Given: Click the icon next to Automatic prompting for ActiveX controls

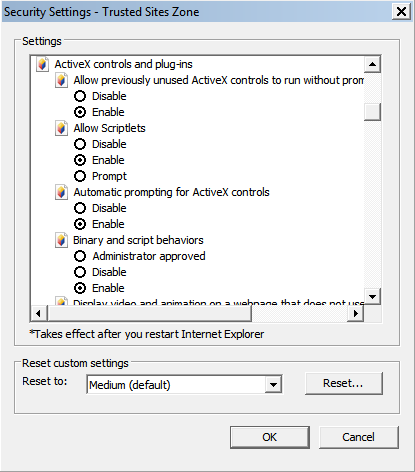Looking at the screenshot, I should (61, 192).
